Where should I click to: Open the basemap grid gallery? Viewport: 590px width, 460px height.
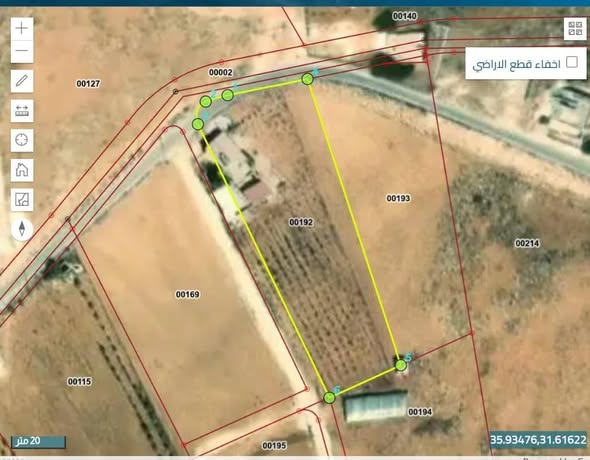[575, 28]
